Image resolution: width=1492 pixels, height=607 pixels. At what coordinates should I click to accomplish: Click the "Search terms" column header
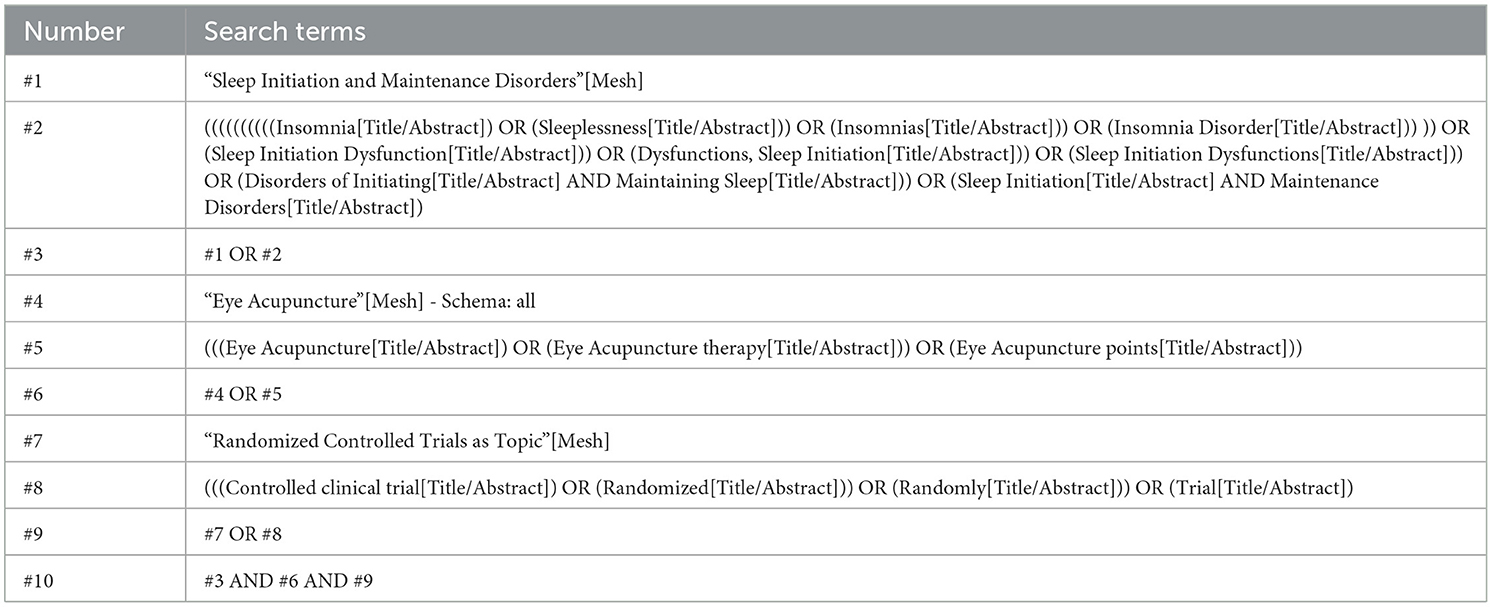point(285,31)
